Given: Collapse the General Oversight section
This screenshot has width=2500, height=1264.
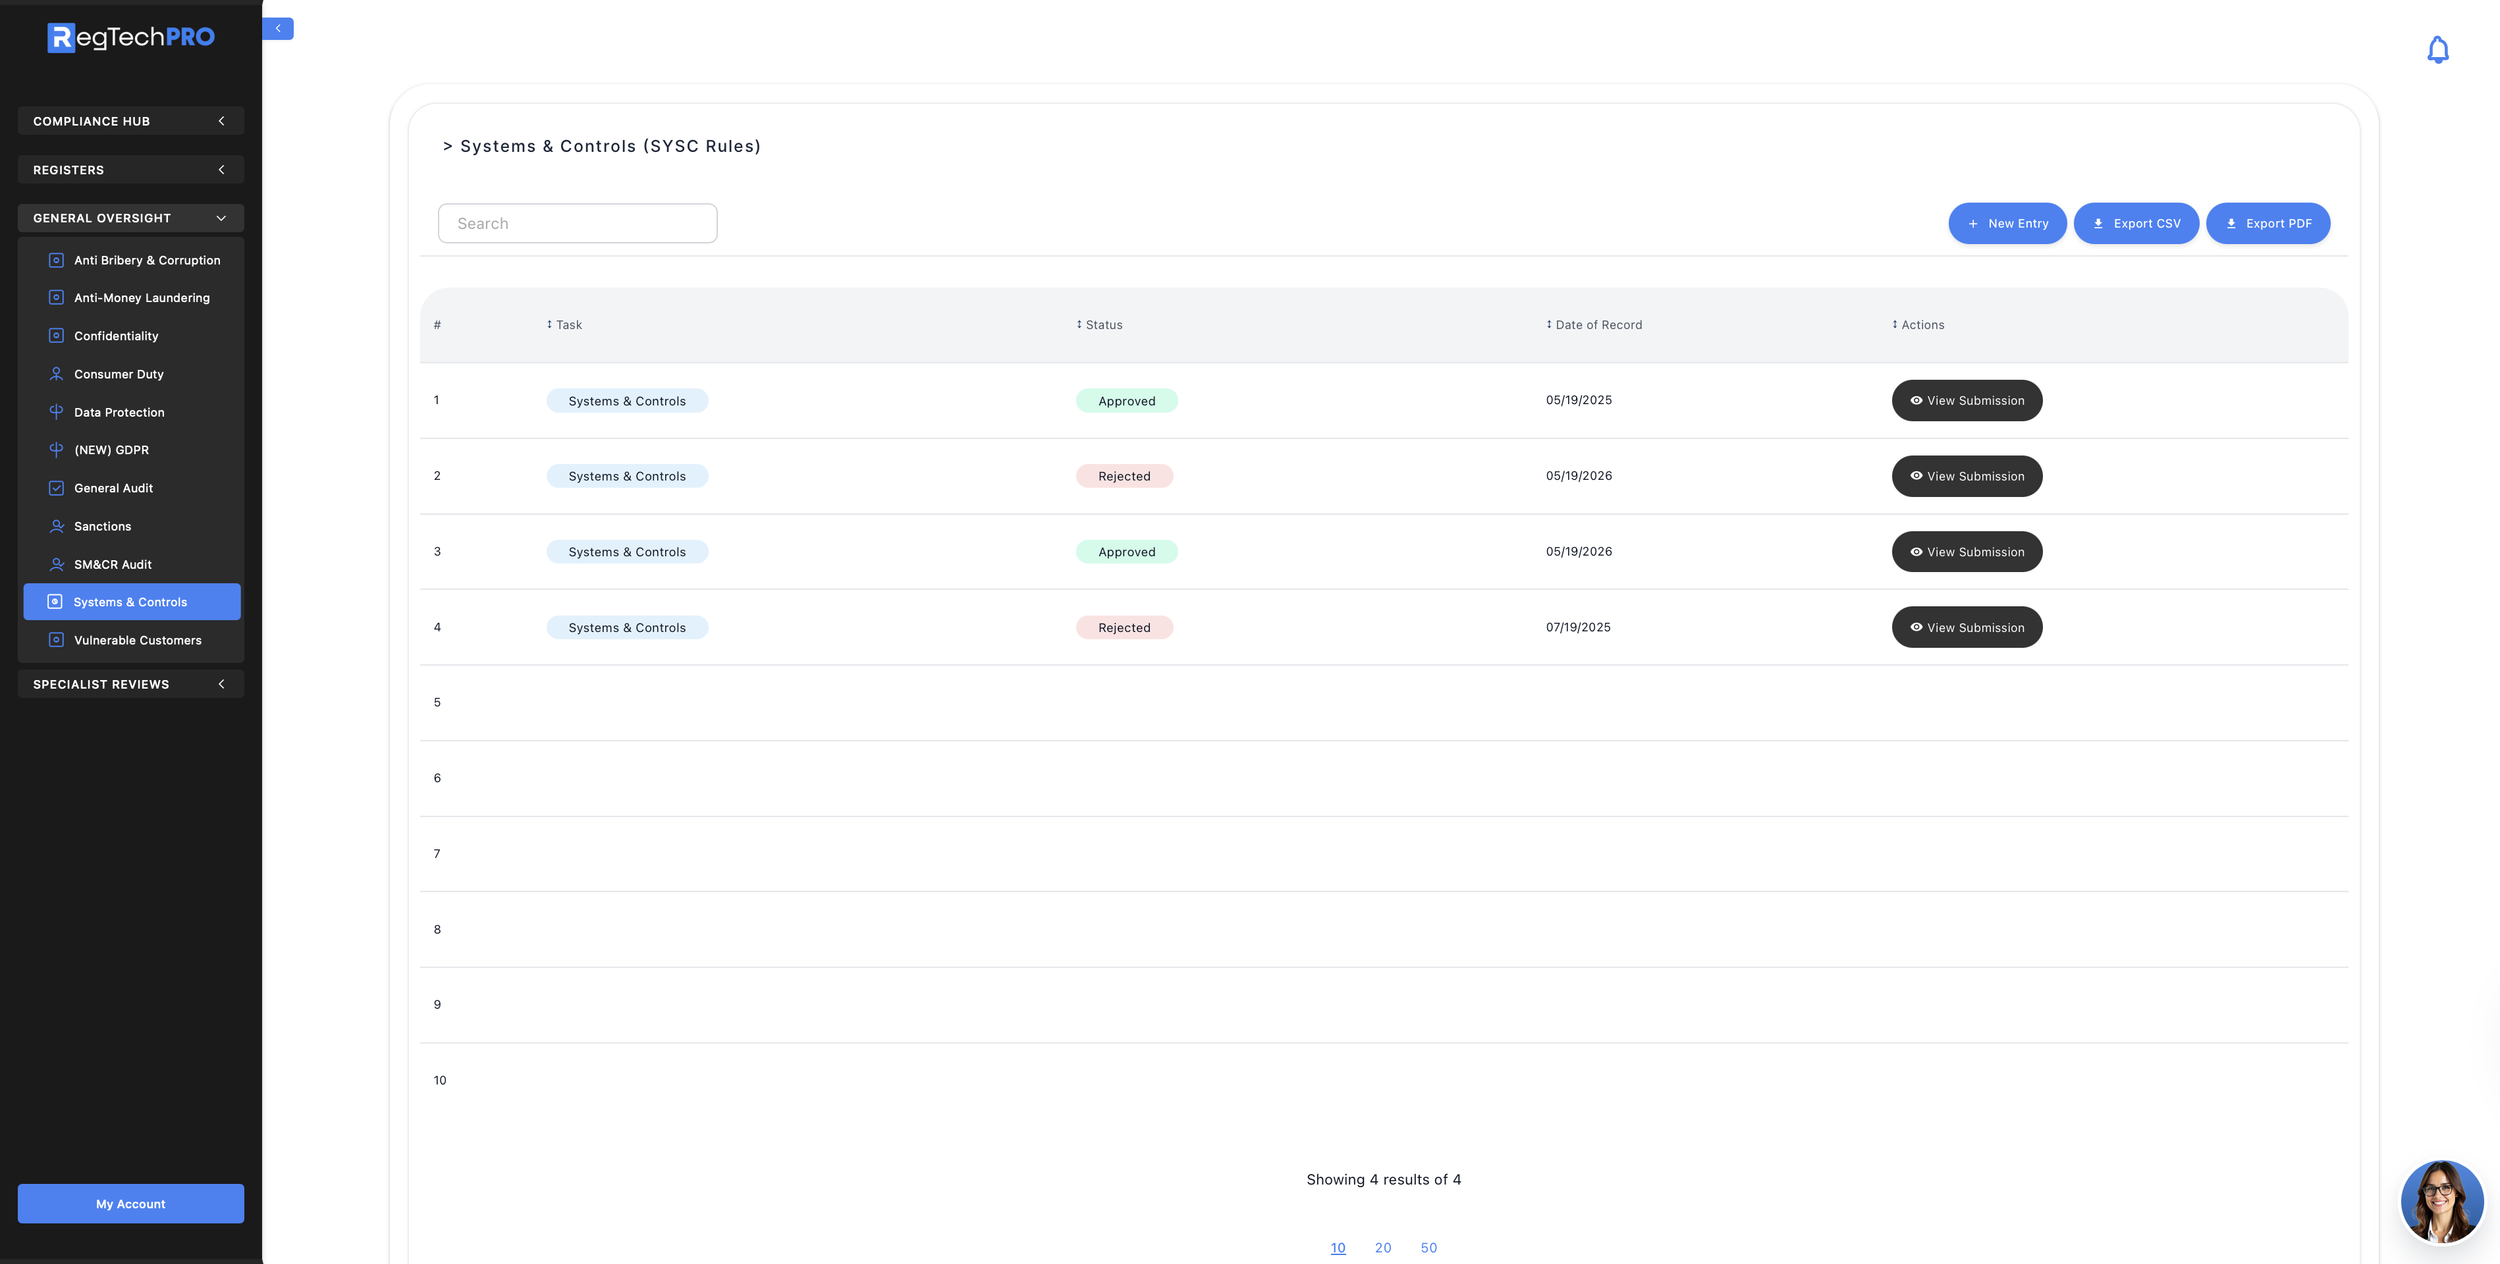Looking at the screenshot, I should [x=130, y=218].
